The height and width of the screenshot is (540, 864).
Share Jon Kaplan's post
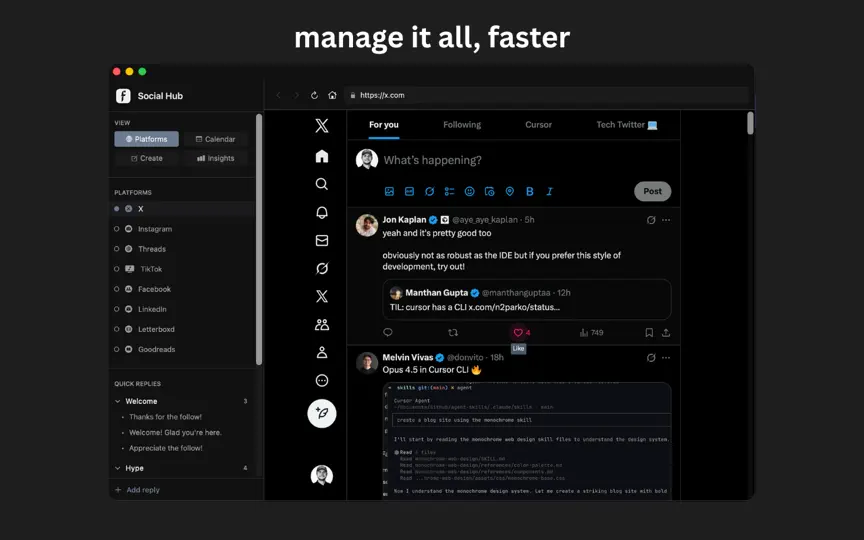coord(666,332)
